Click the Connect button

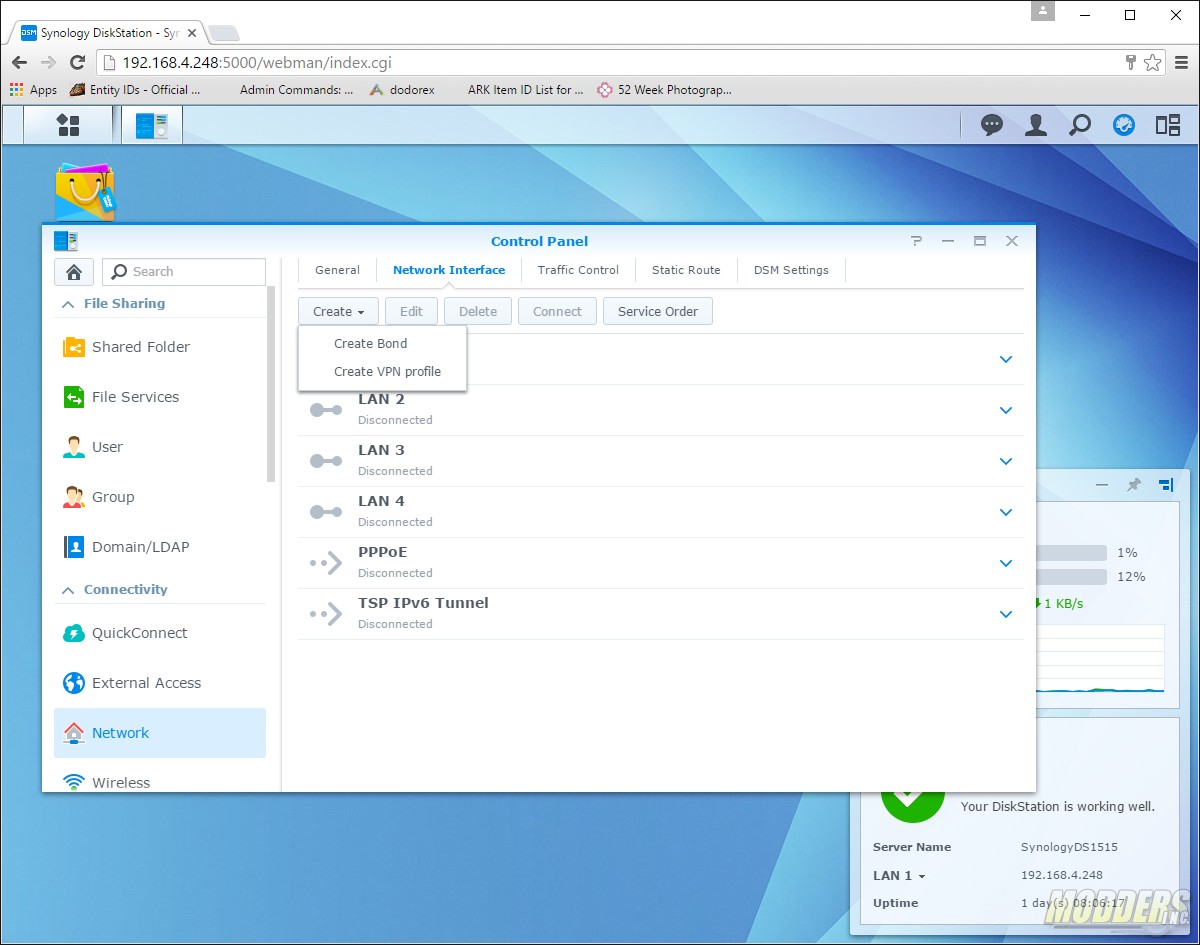[x=557, y=311]
